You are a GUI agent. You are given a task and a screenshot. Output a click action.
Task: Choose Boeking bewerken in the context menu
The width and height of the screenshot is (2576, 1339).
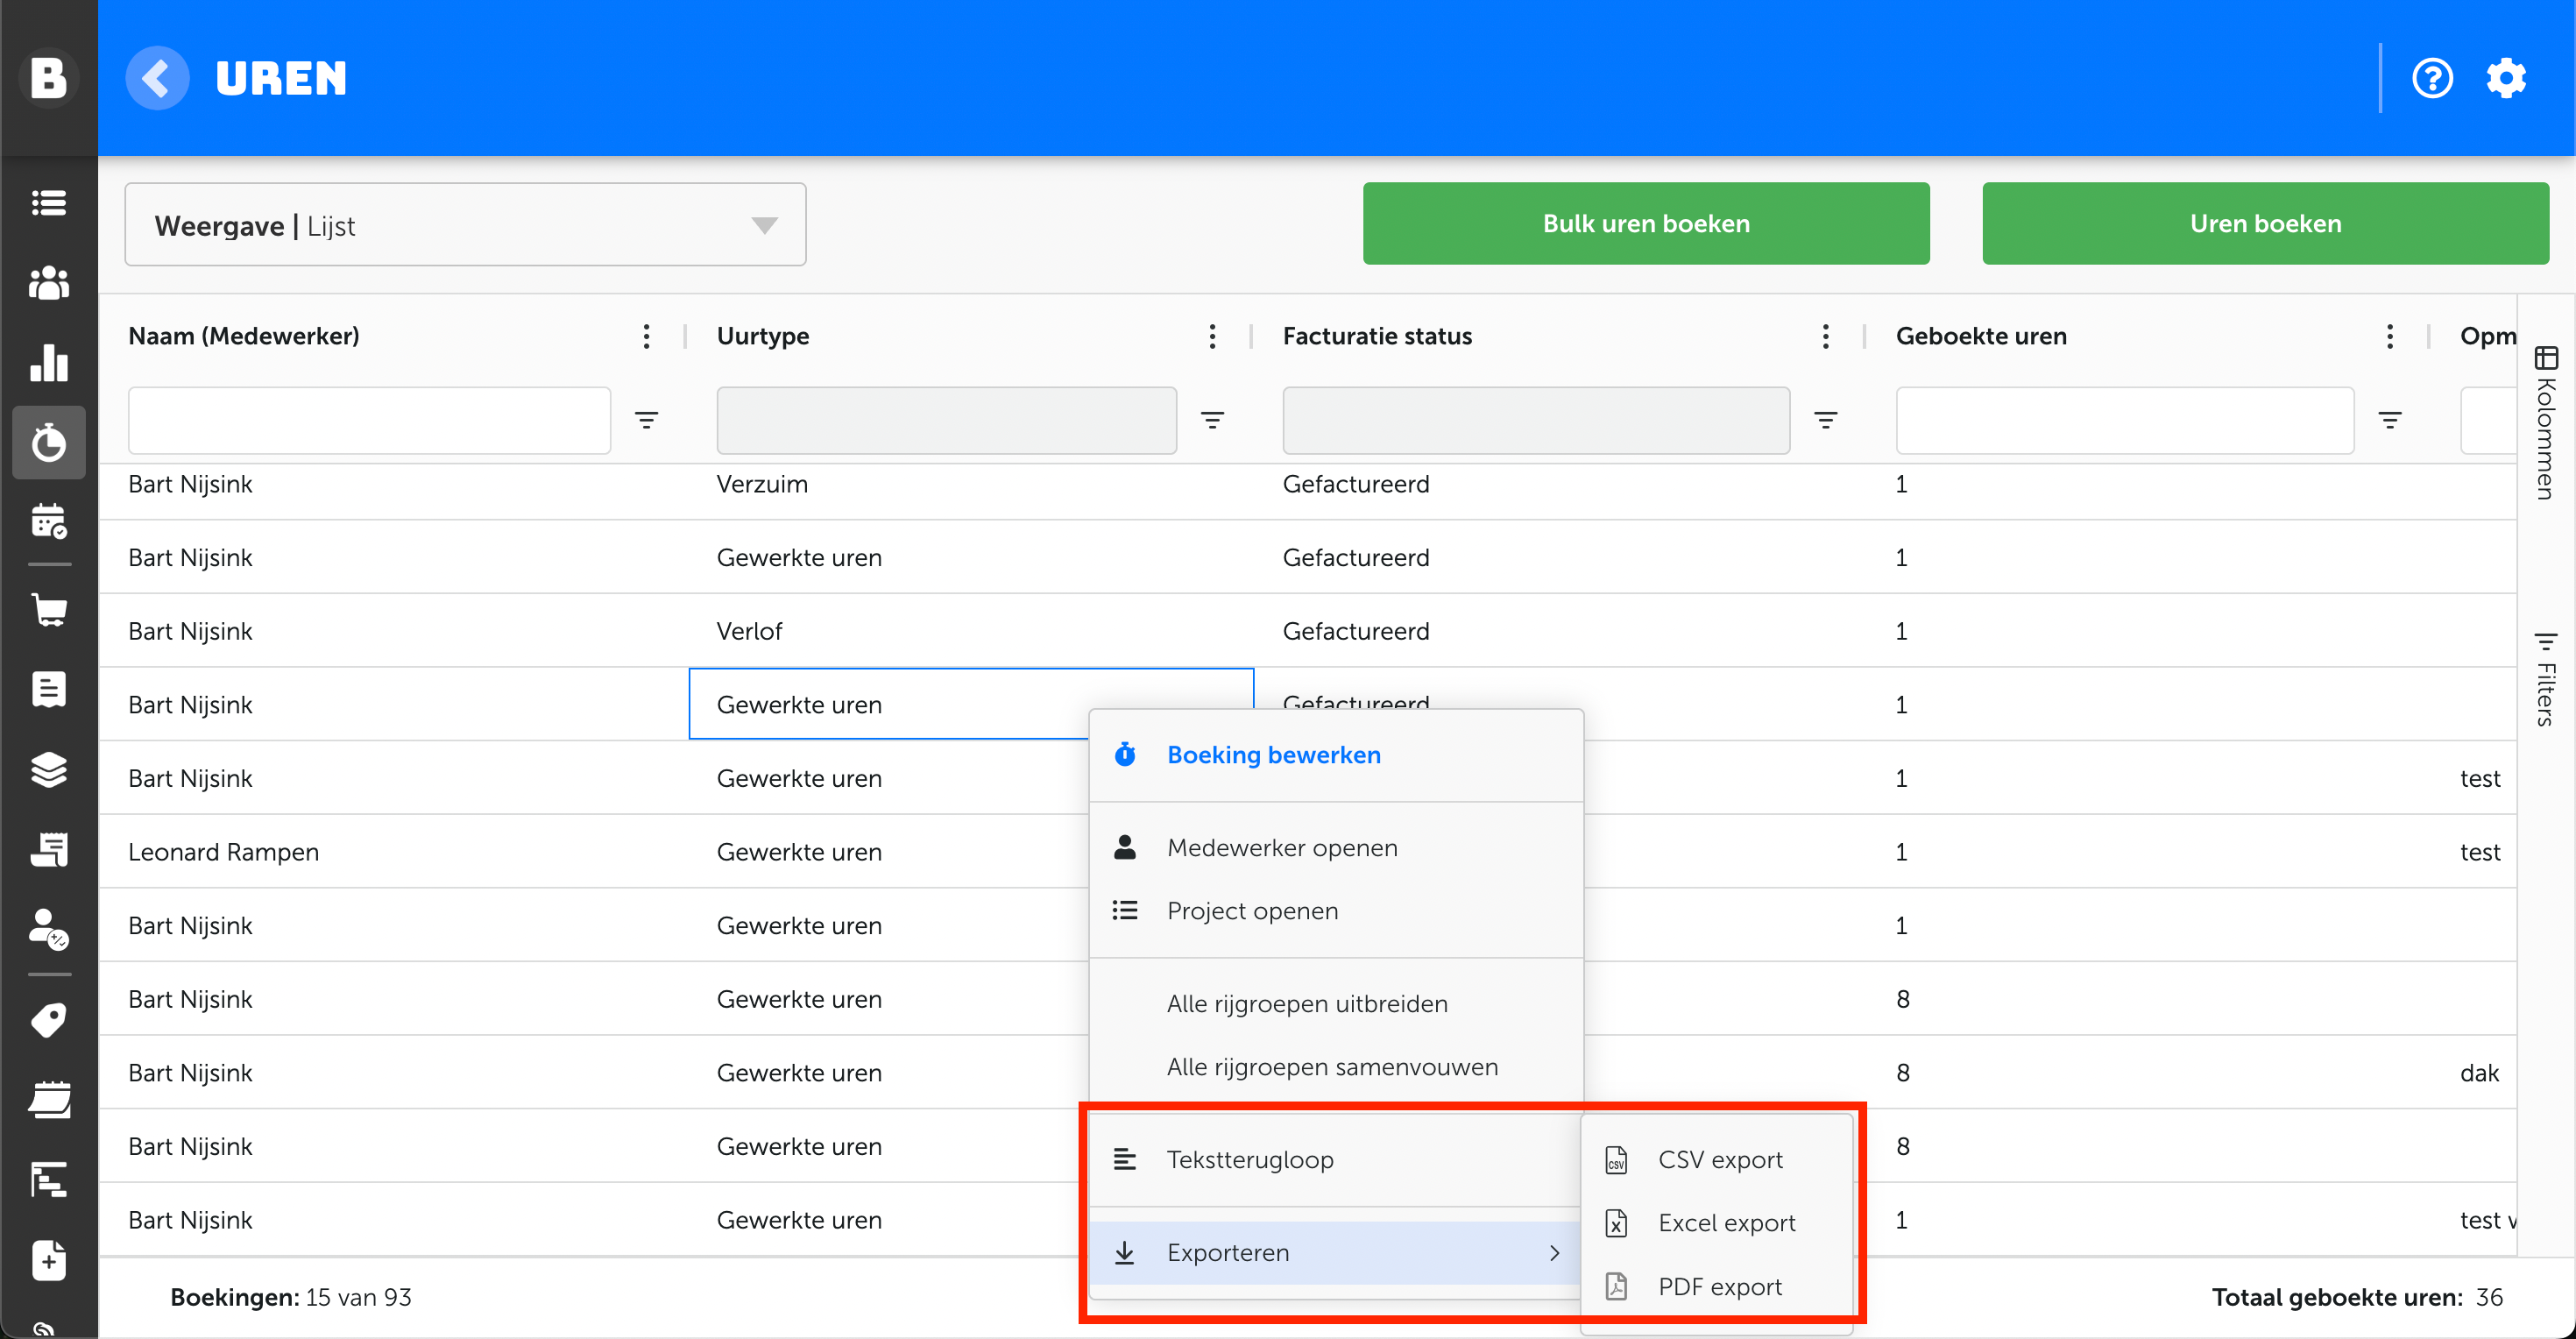coord(1336,755)
